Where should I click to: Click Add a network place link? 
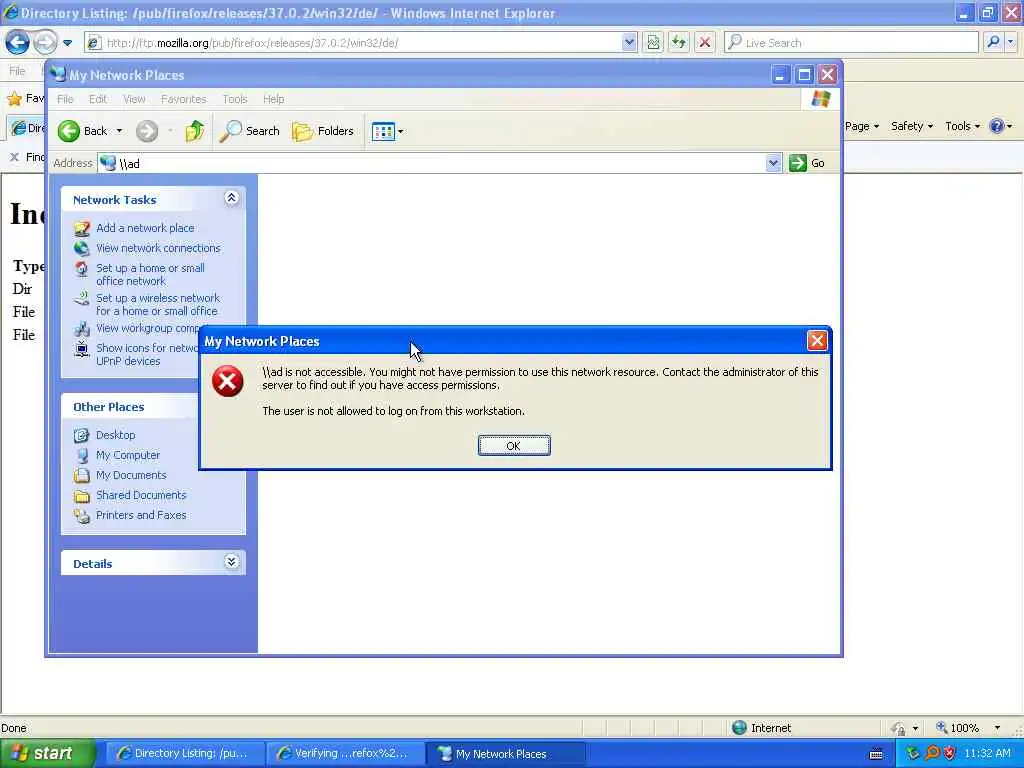pos(145,228)
